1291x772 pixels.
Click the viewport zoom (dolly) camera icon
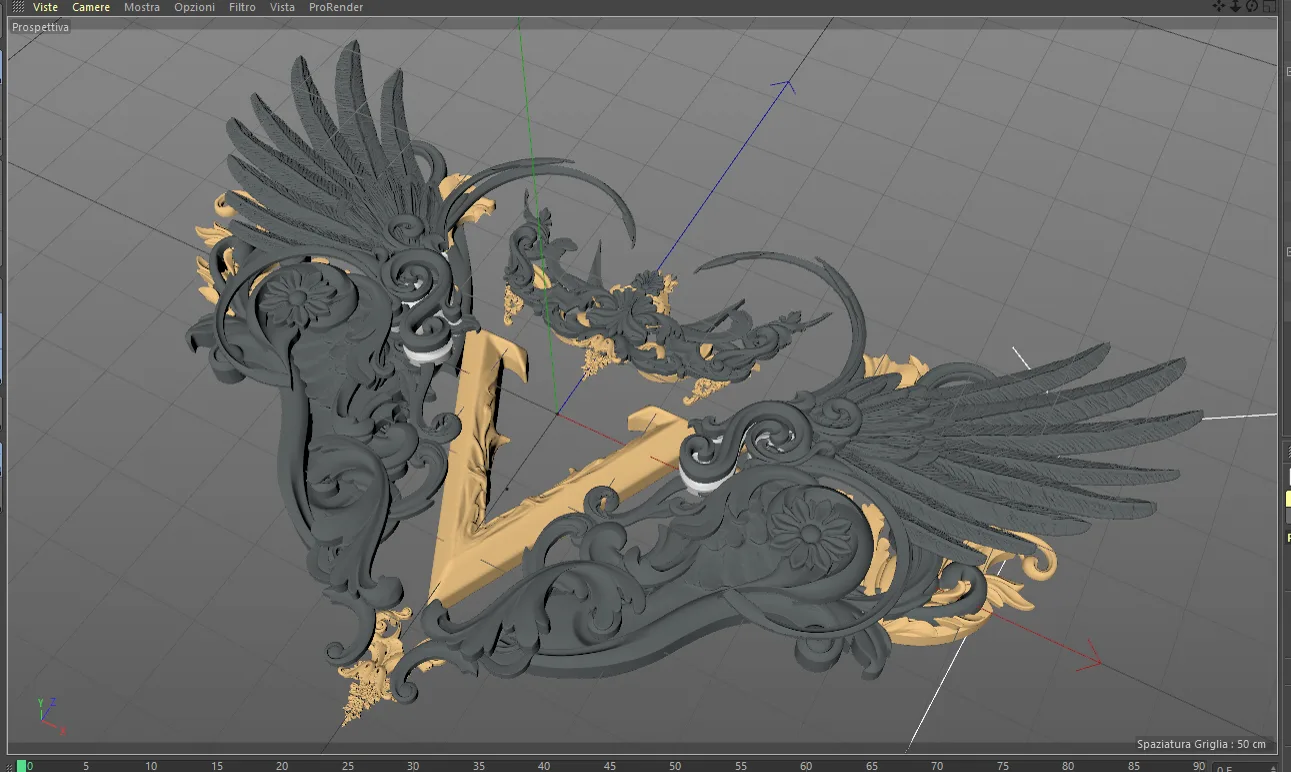pyautogui.click(x=1235, y=6)
